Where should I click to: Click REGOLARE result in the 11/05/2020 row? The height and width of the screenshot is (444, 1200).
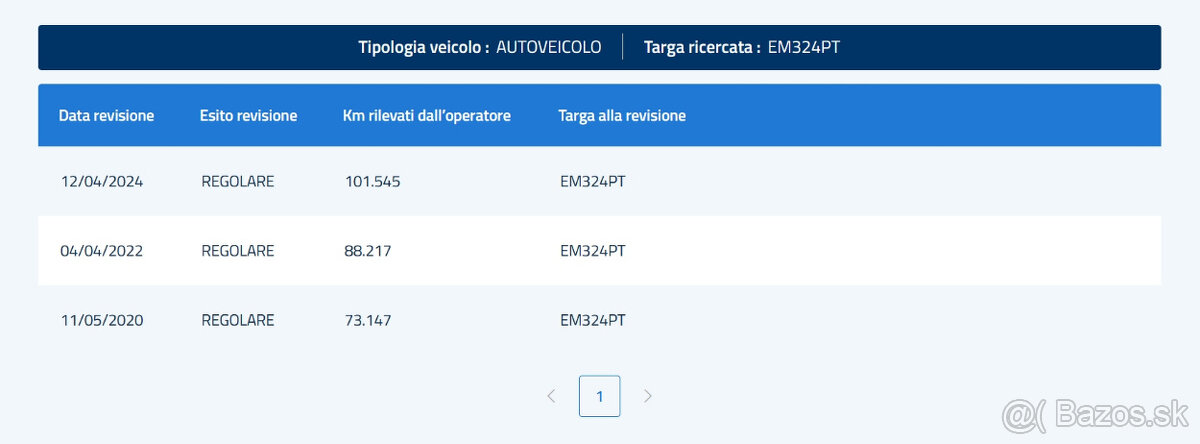pyautogui.click(x=237, y=321)
